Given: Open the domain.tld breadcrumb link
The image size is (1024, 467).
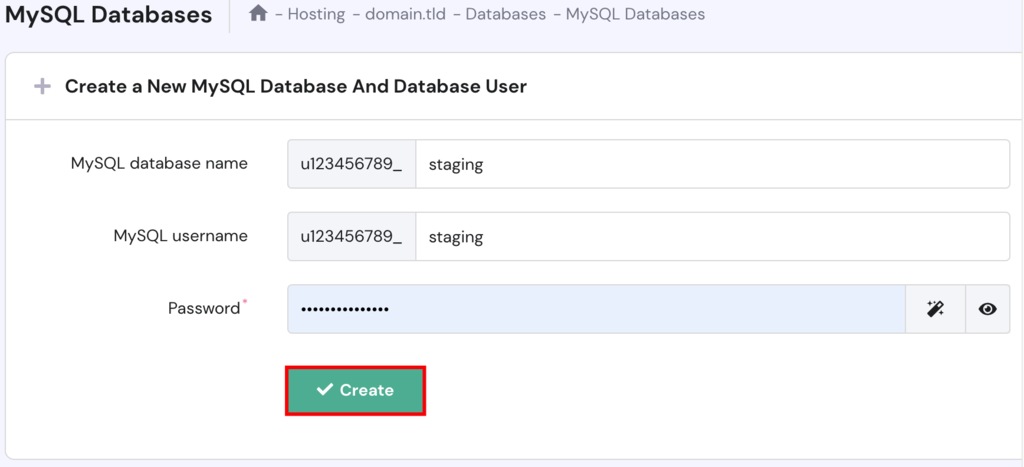Looking at the screenshot, I should [x=405, y=14].
